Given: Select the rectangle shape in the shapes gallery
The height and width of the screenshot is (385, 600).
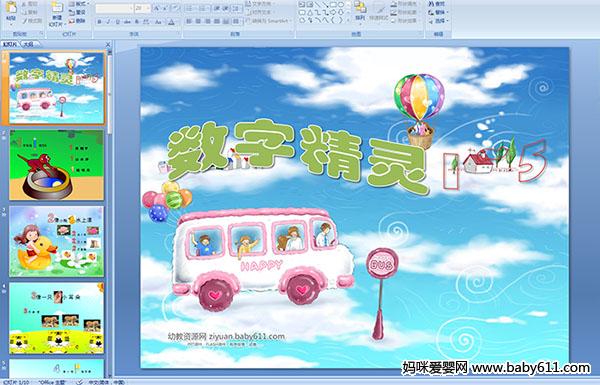Looking at the screenshot, I should pos(333,5).
